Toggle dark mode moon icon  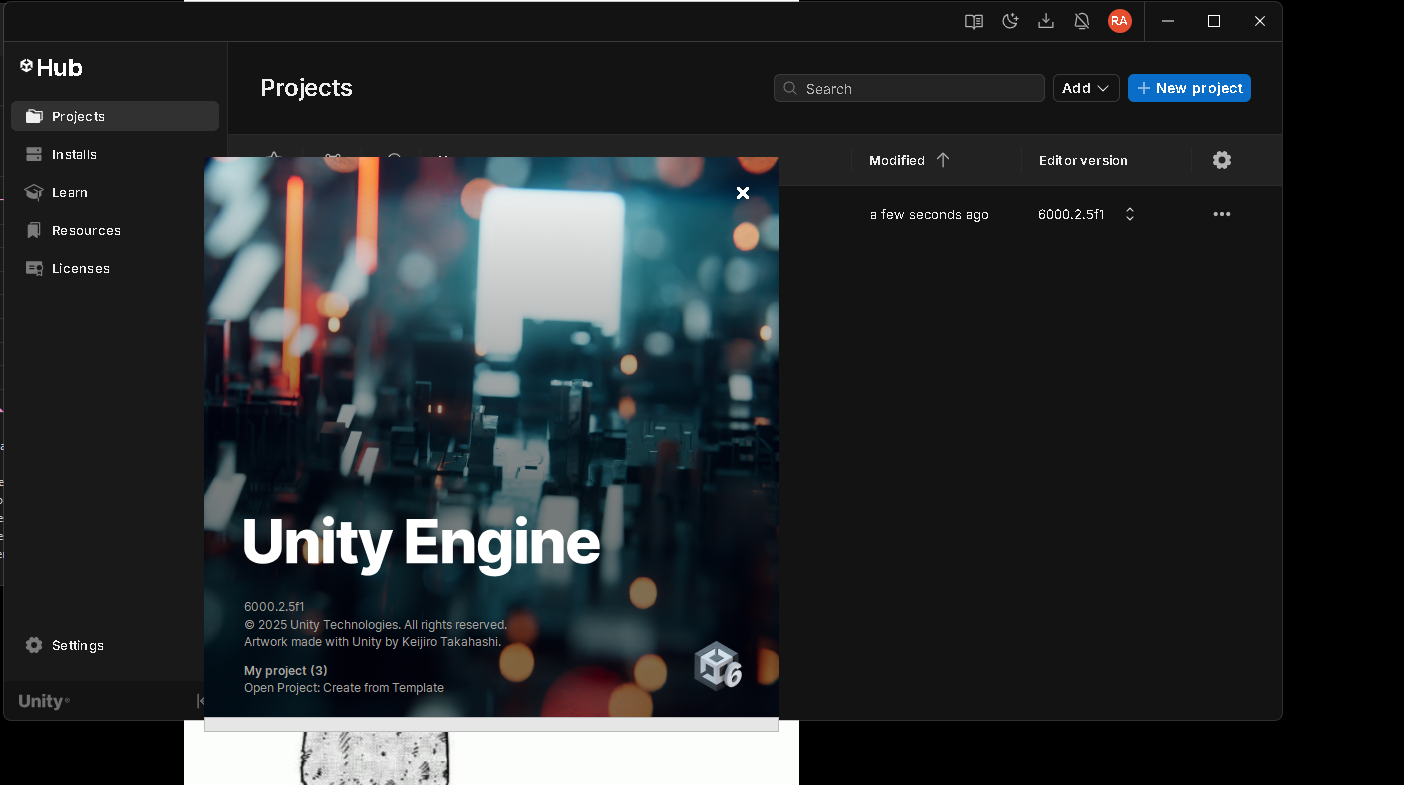(x=1010, y=21)
